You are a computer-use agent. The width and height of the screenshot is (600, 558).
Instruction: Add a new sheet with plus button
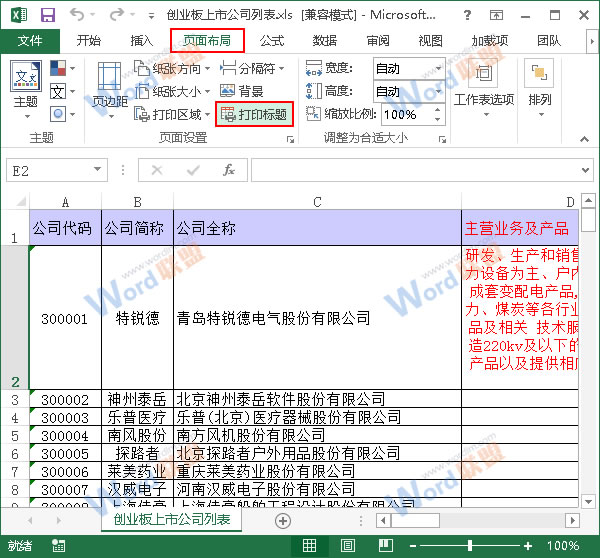(283, 521)
